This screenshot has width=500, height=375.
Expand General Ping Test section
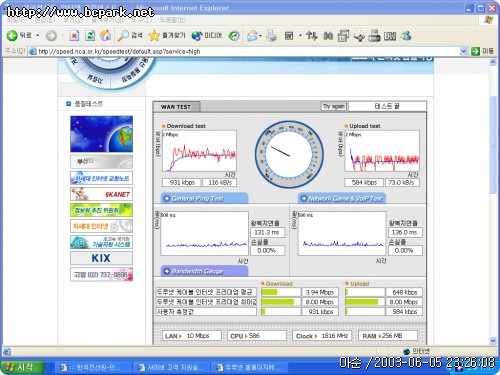[204, 199]
